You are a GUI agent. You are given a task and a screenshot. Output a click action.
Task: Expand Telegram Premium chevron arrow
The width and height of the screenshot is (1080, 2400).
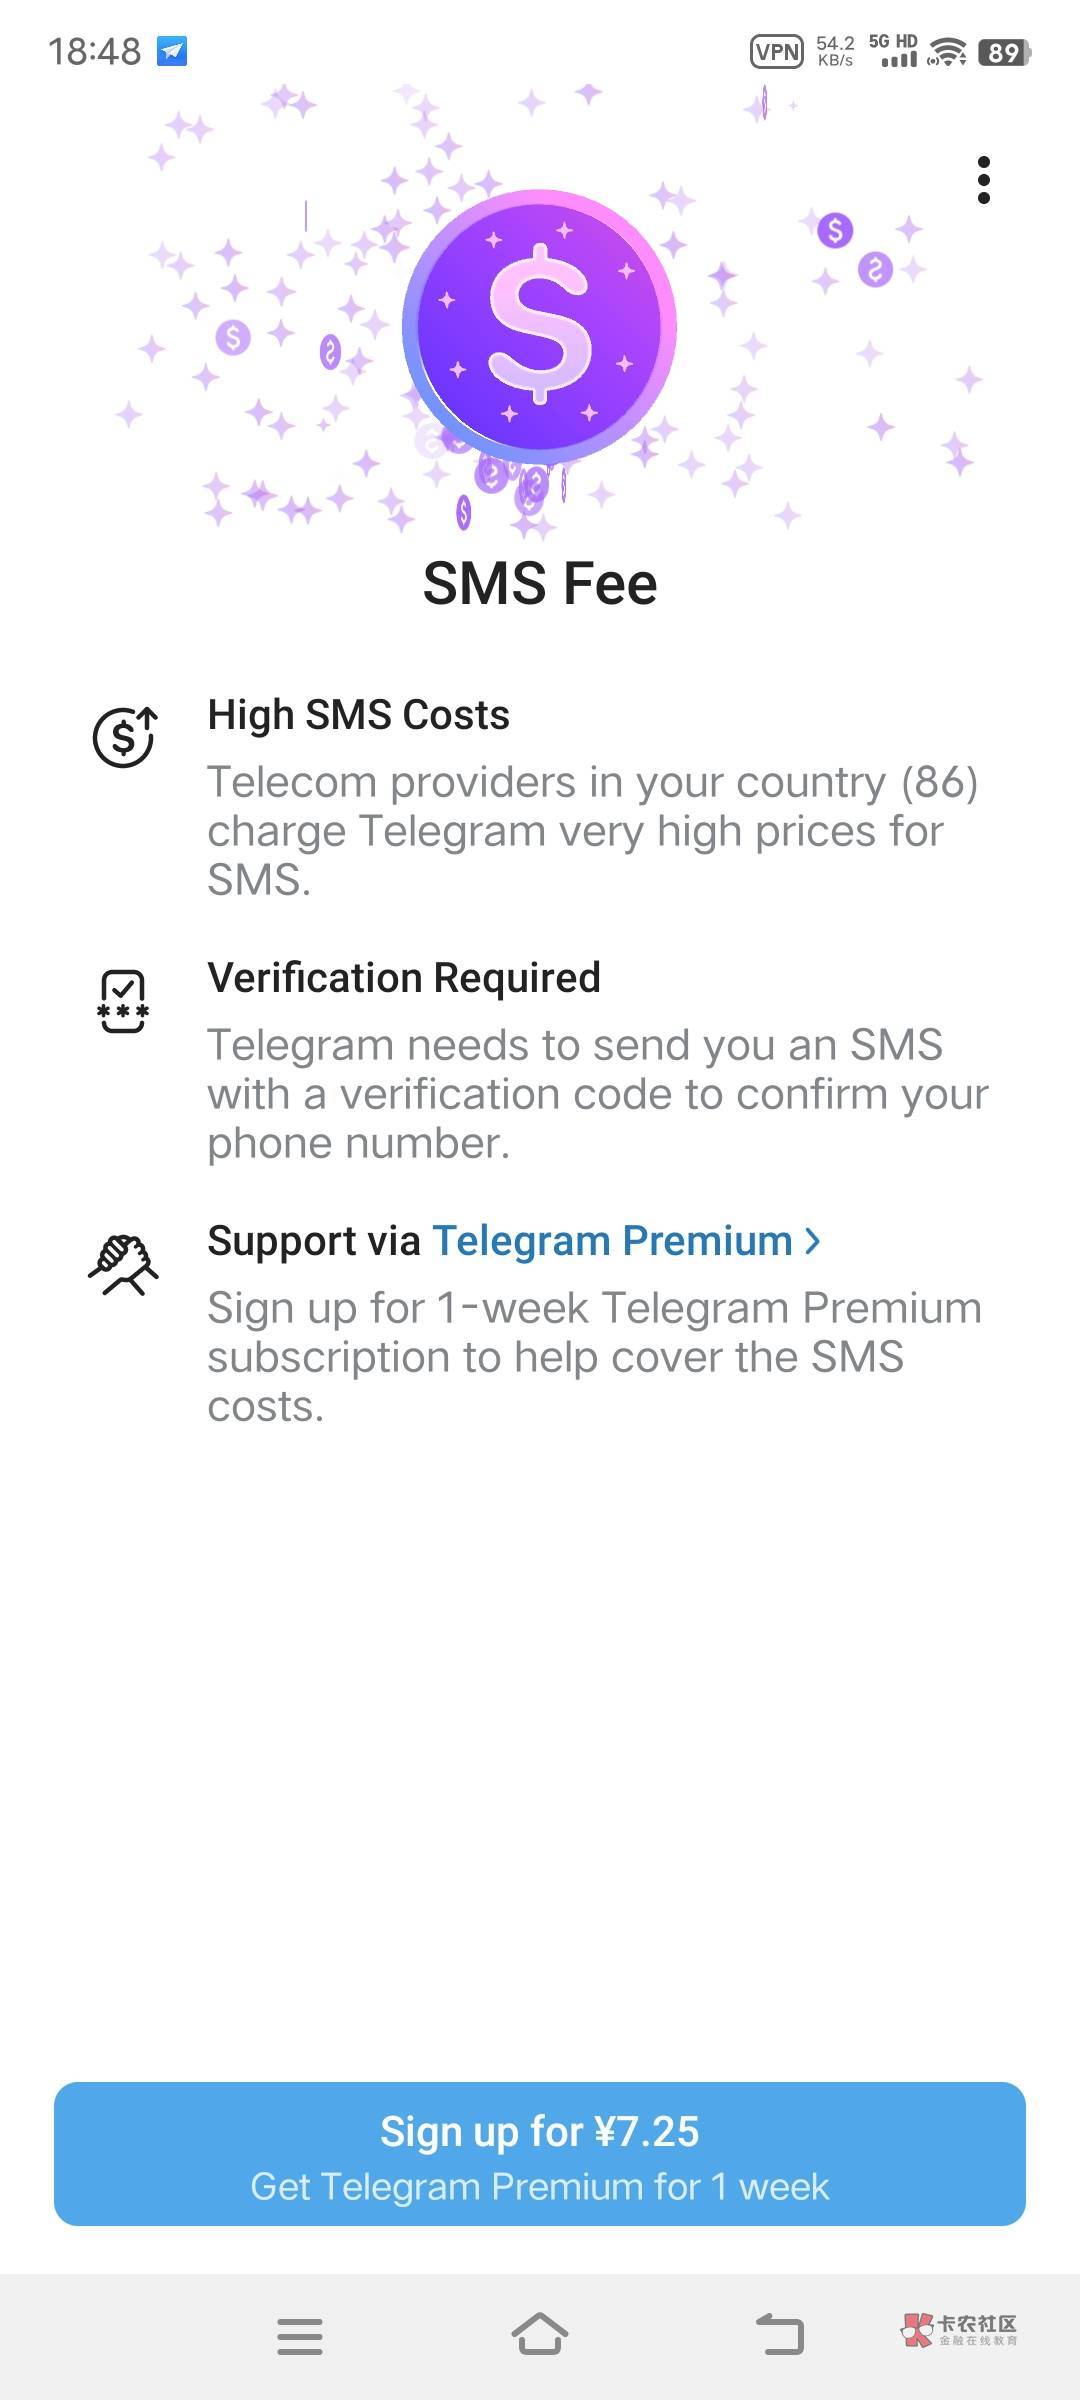[x=813, y=1241]
